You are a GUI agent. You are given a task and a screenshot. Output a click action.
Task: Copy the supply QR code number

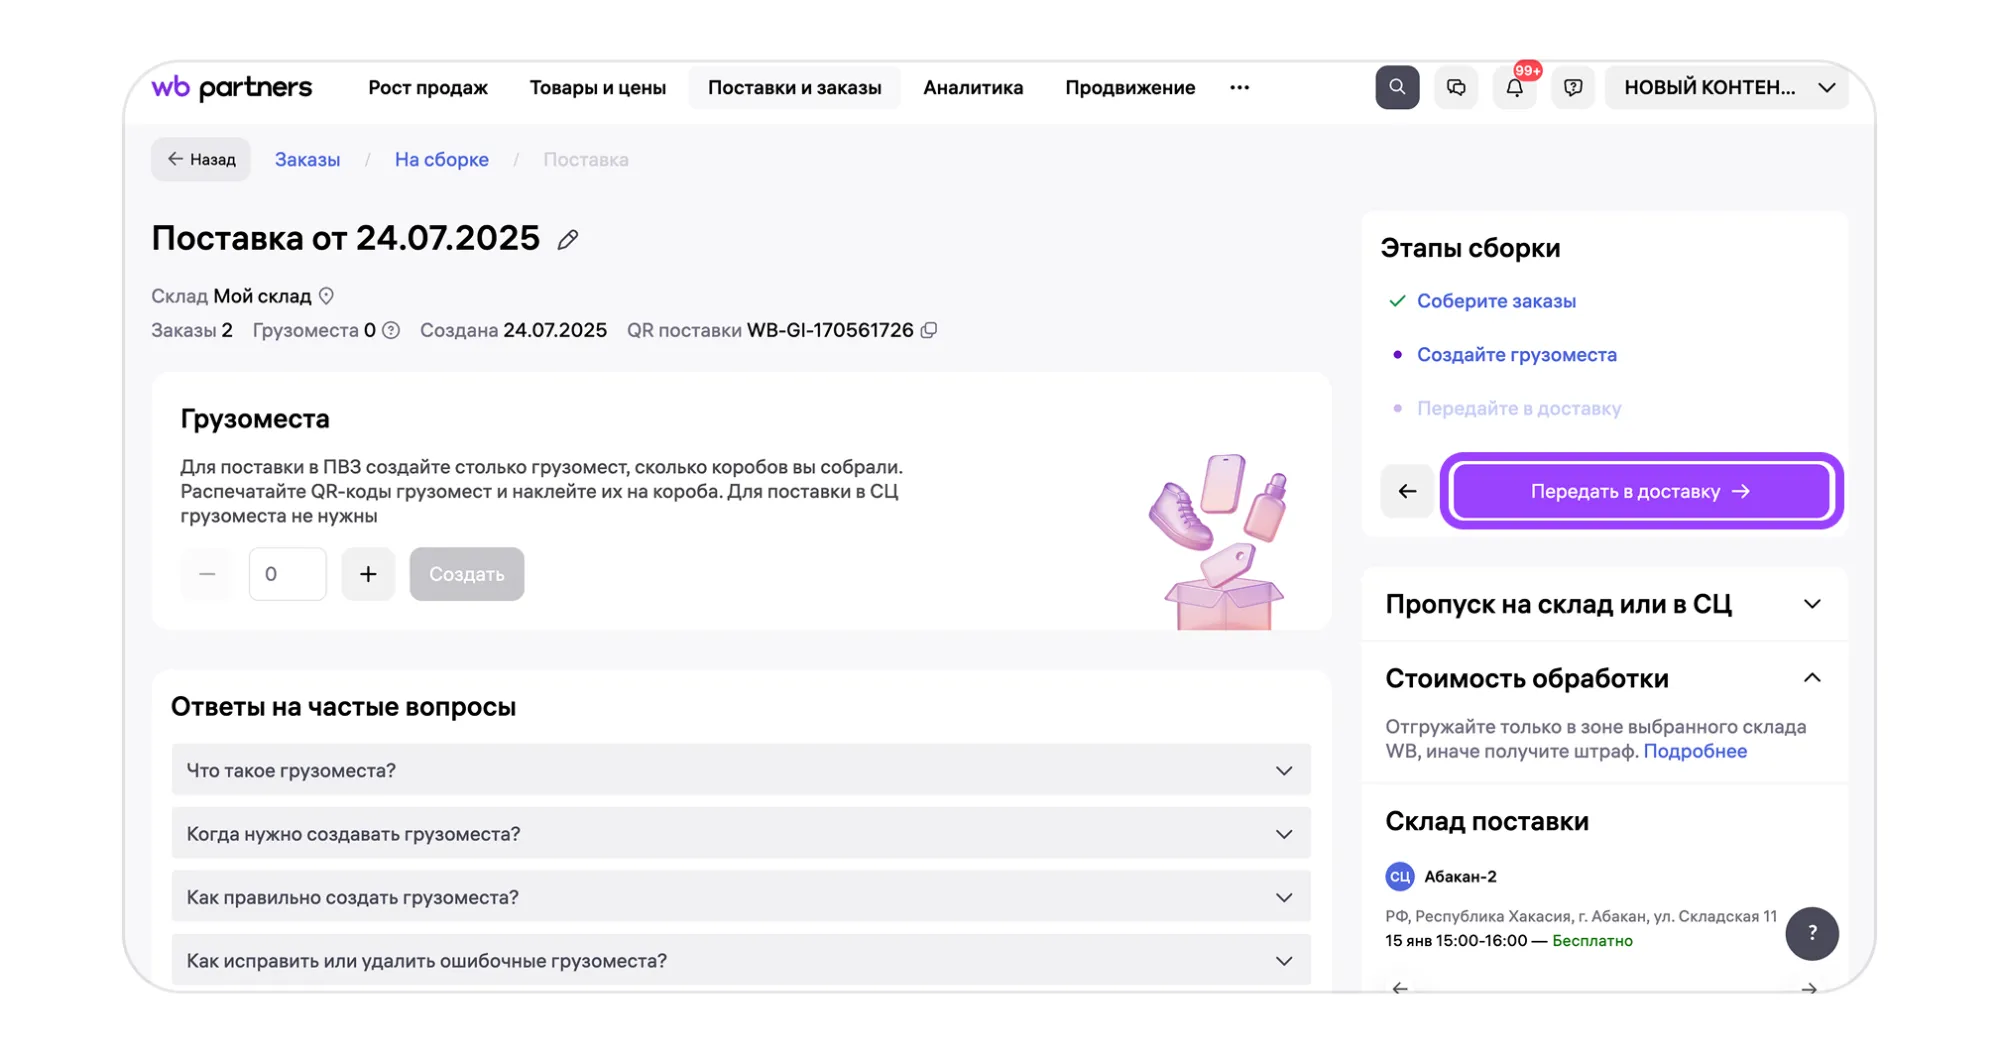(929, 331)
